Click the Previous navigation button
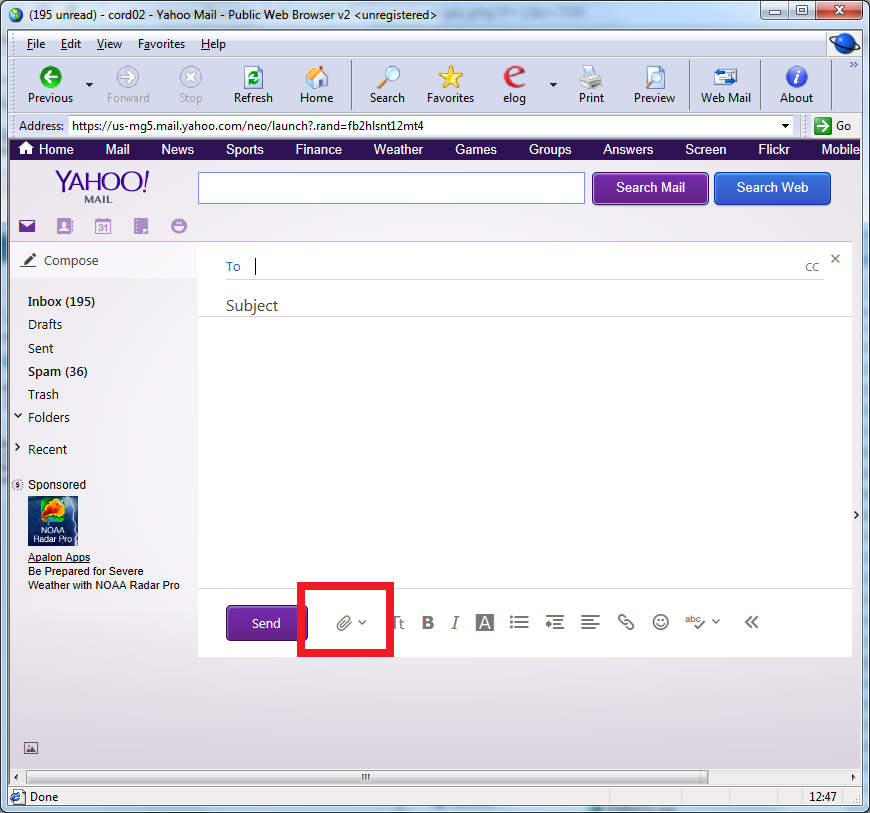The height and width of the screenshot is (813, 870). coord(50,84)
